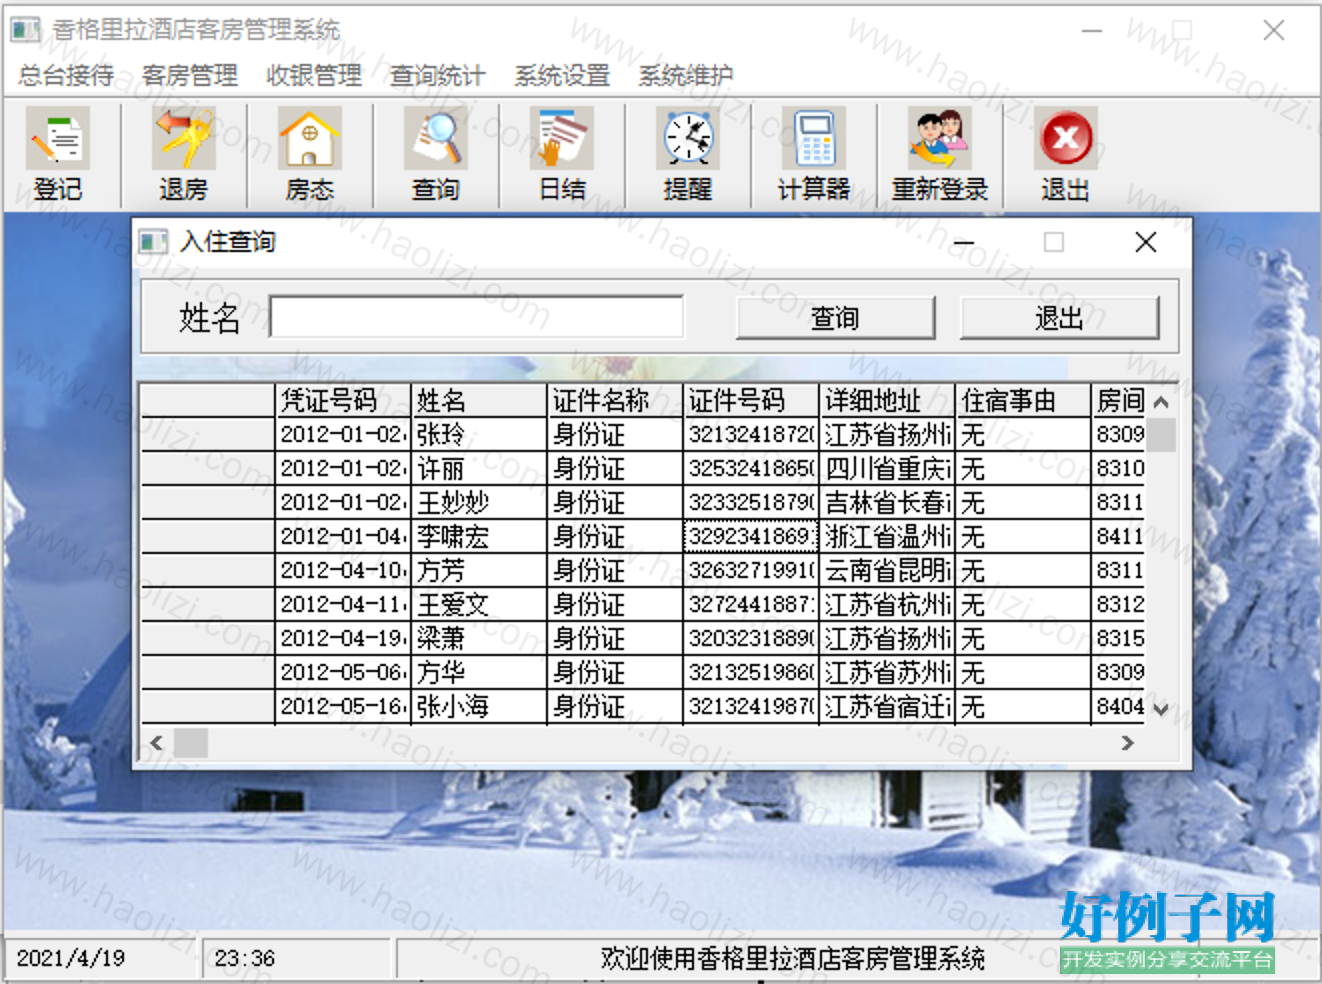This screenshot has width=1322, height=984.
Task: Click the horizontal scroll-right arrow
Action: (1128, 743)
